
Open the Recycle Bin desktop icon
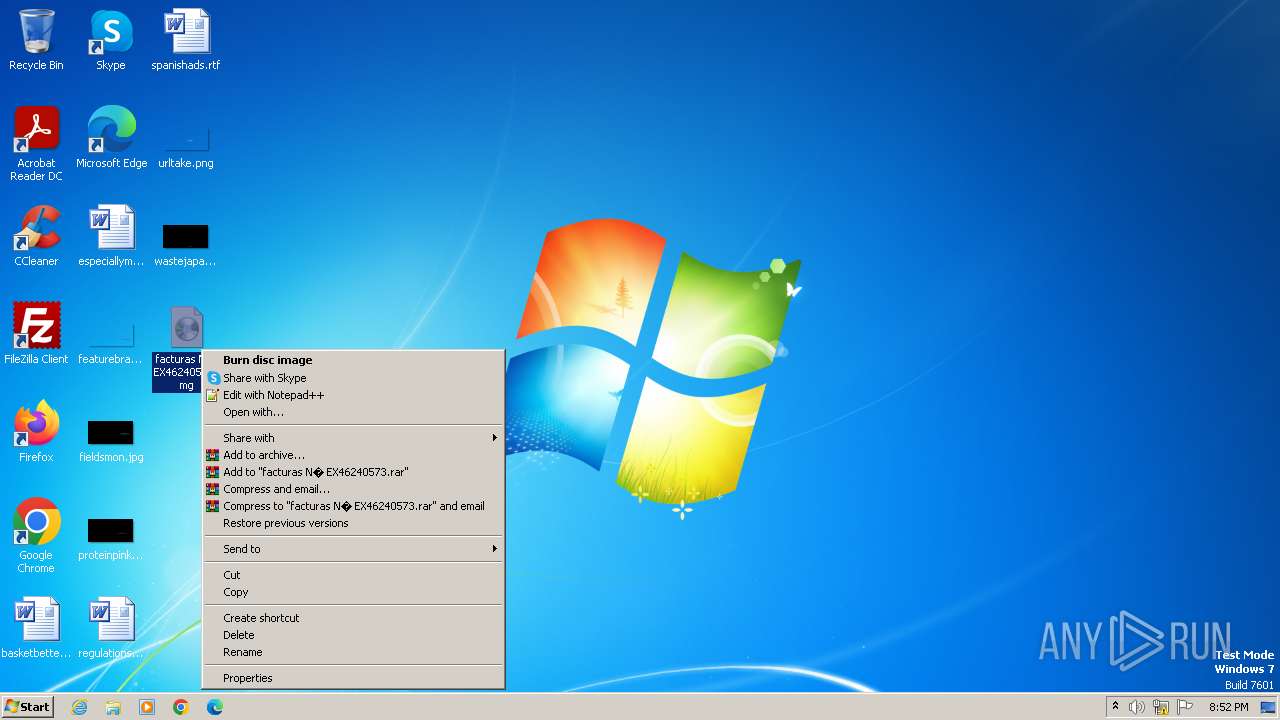coord(36,40)
